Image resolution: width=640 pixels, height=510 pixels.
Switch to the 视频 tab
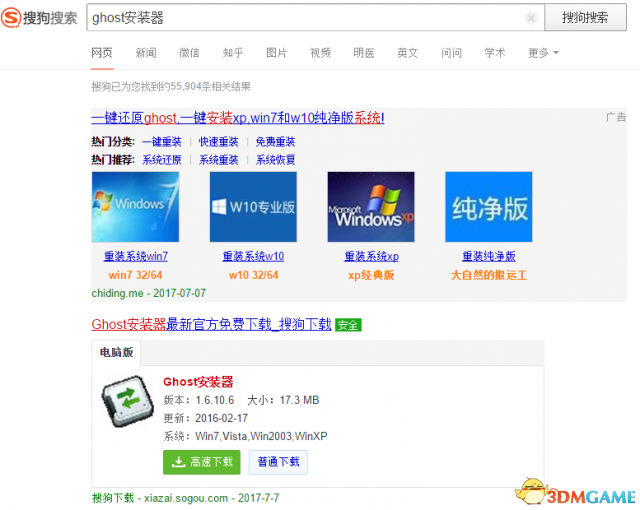320,53
